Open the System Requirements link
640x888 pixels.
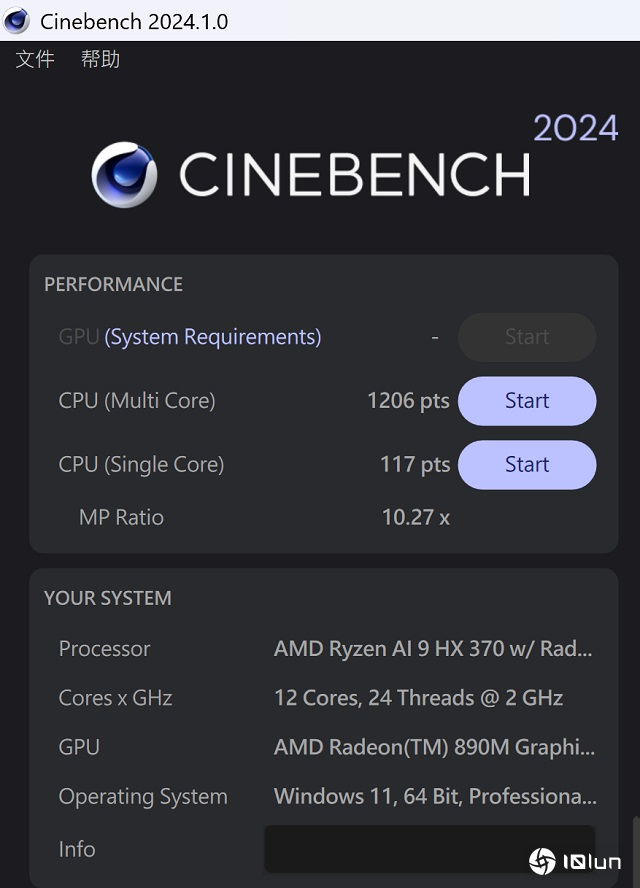pyautogui.click(x=213, y=337)
